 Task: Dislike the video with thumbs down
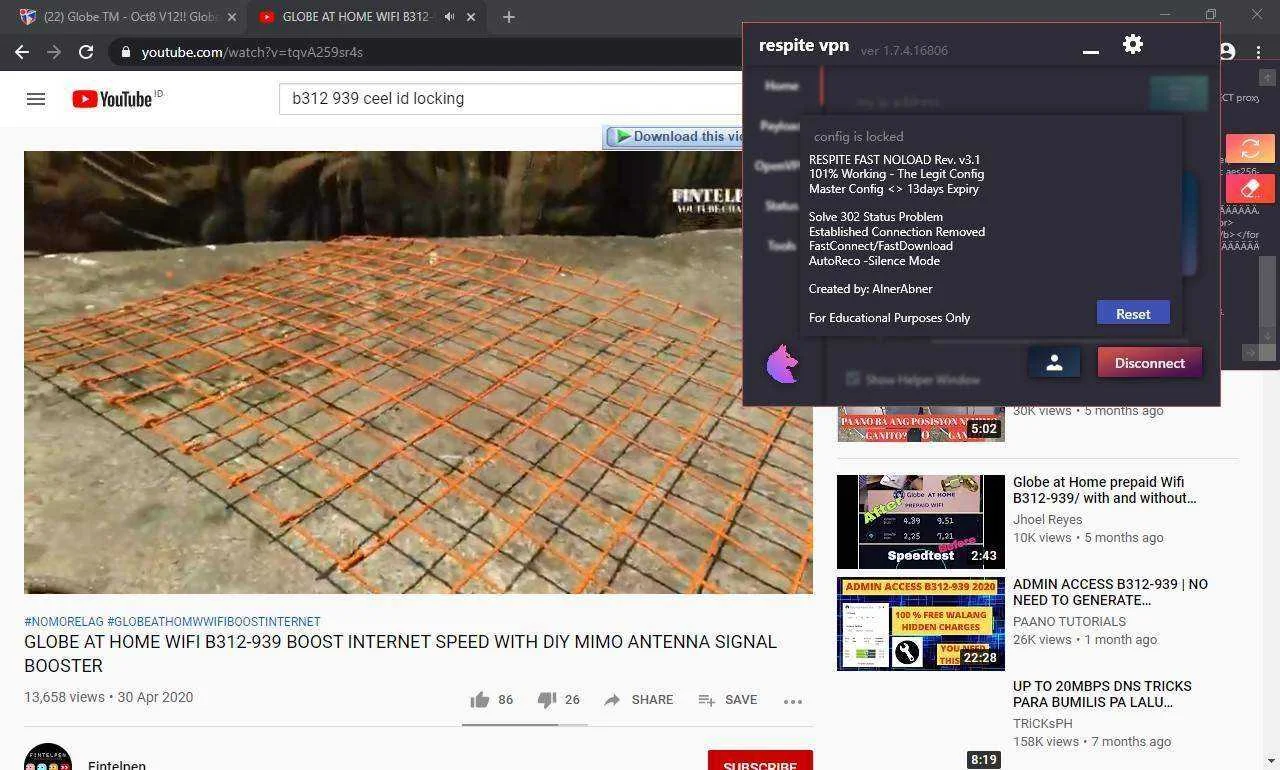546,700
